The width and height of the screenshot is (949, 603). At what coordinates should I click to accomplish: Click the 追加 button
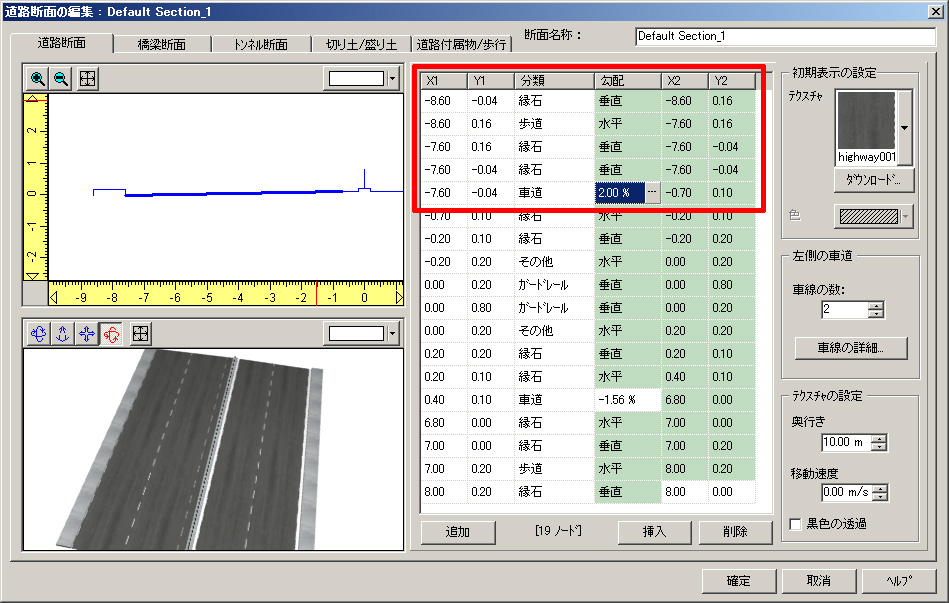[x=457, y=532]
